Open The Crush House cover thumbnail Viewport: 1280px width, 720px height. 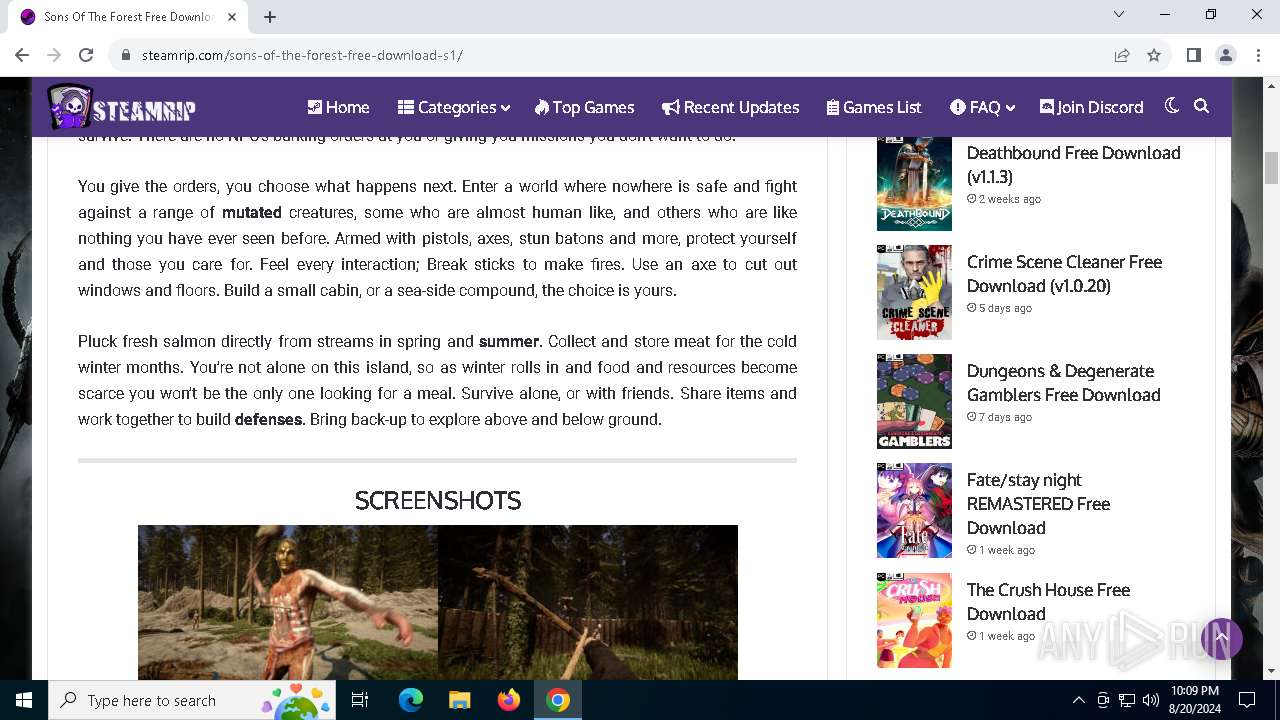914,621
